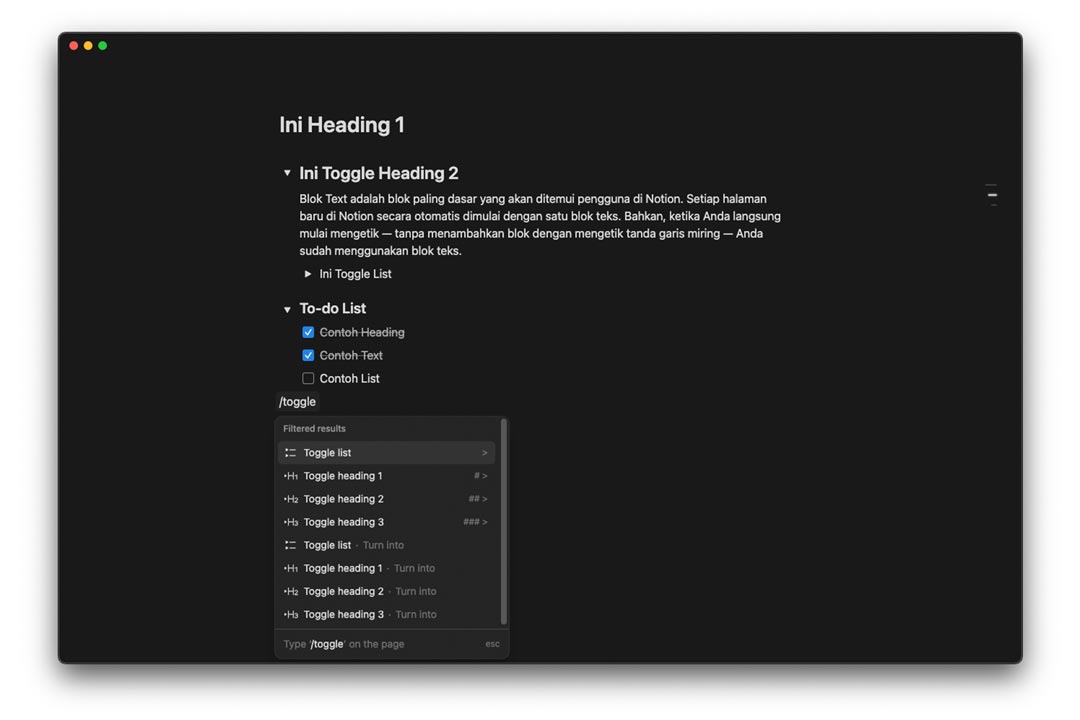The image size is (1080, 720).
Task: Click the Toggle list icon in first result
Action: (x=290, y=453)
